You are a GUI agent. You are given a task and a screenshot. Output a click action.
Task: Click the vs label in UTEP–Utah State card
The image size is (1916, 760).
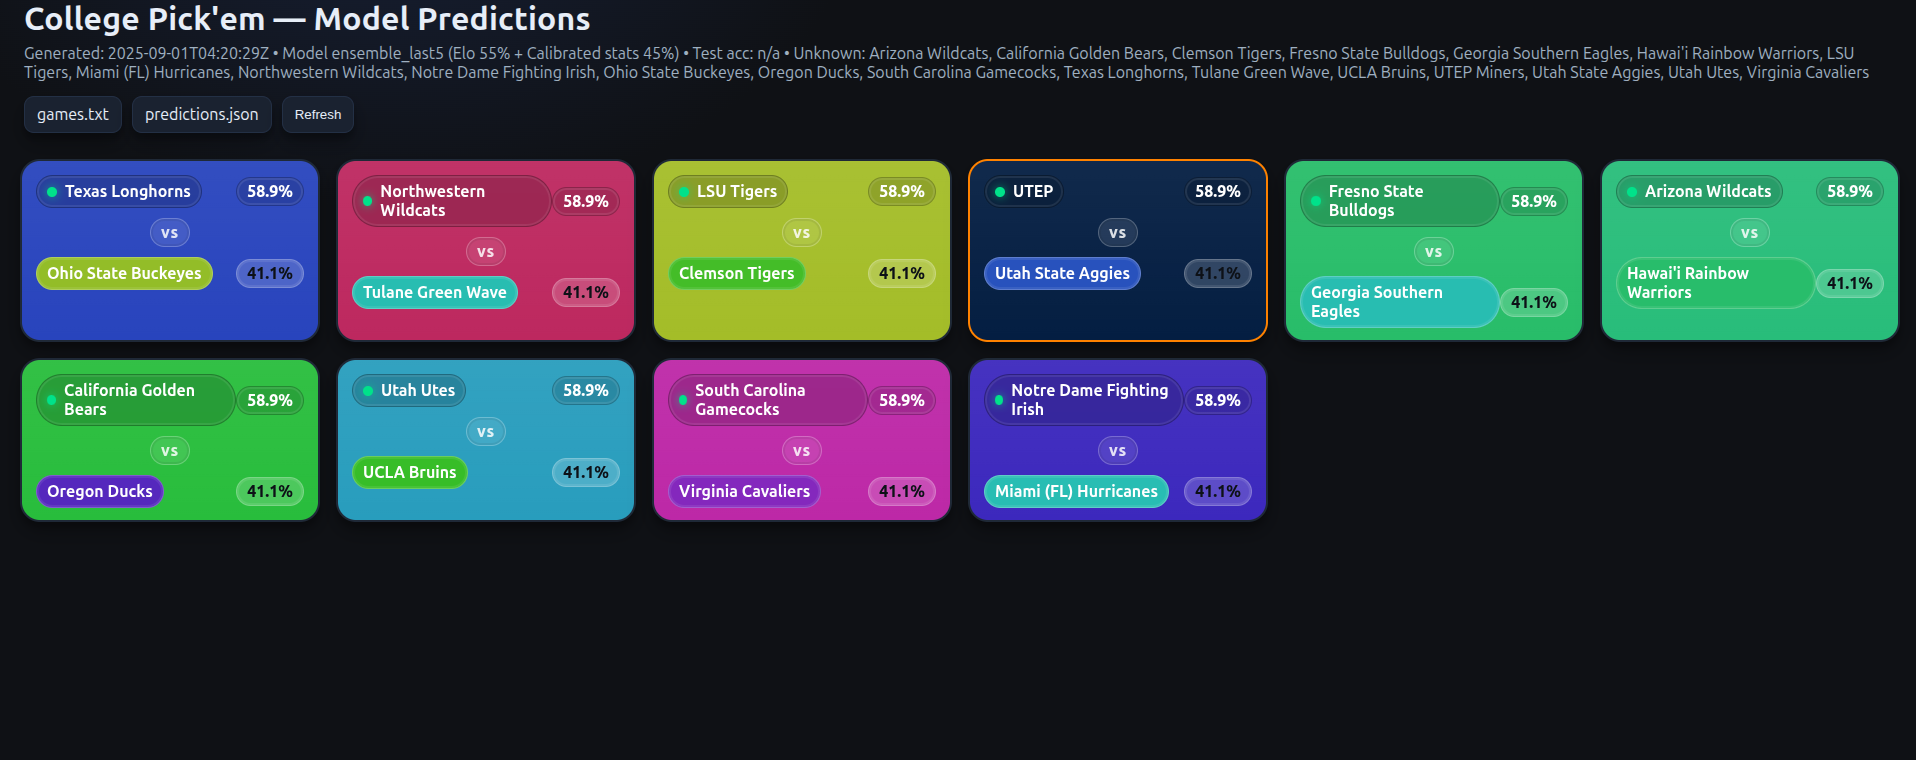(1118, 233)
